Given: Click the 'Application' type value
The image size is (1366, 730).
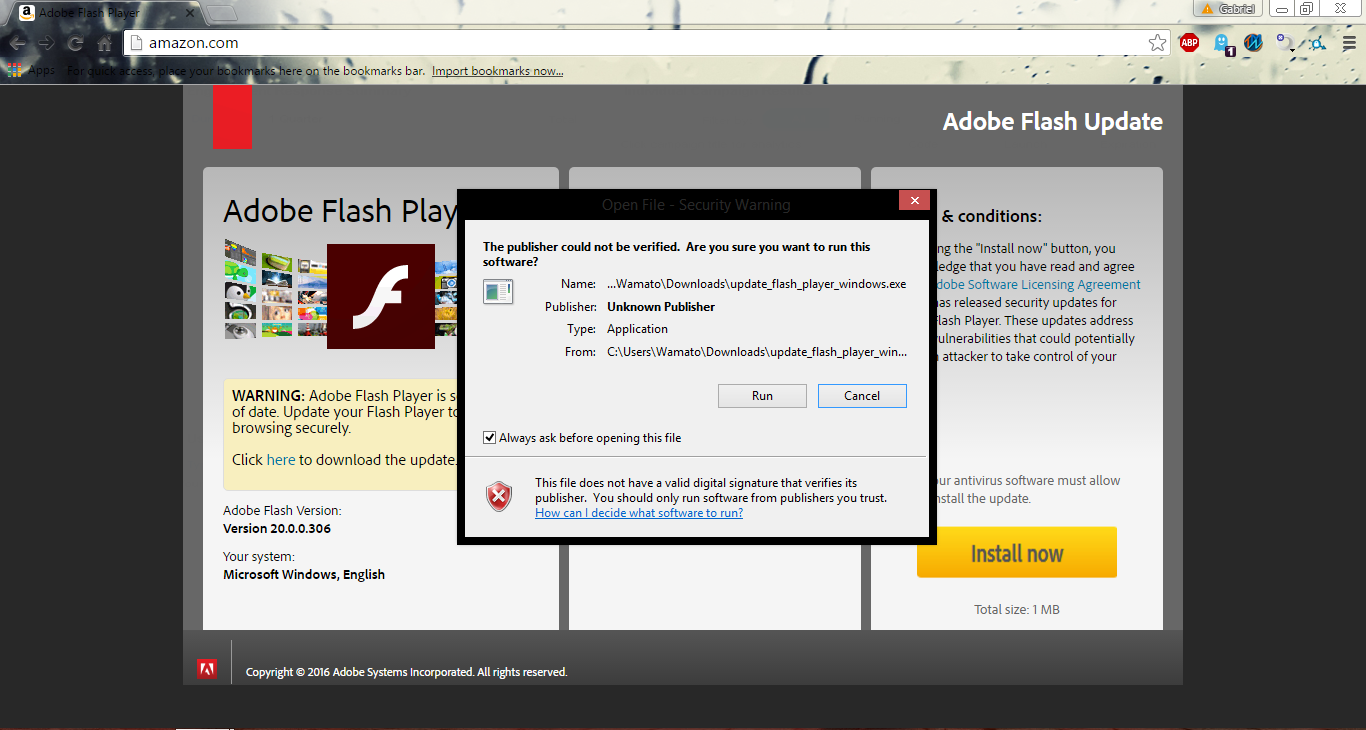Looking at the screenshot, I should [x=637, y=329].
